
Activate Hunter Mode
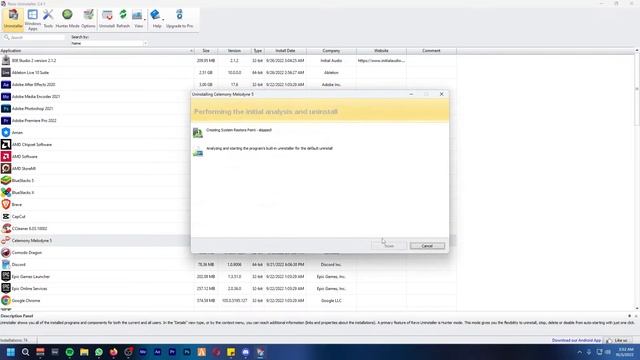click(x=67, y=19)
